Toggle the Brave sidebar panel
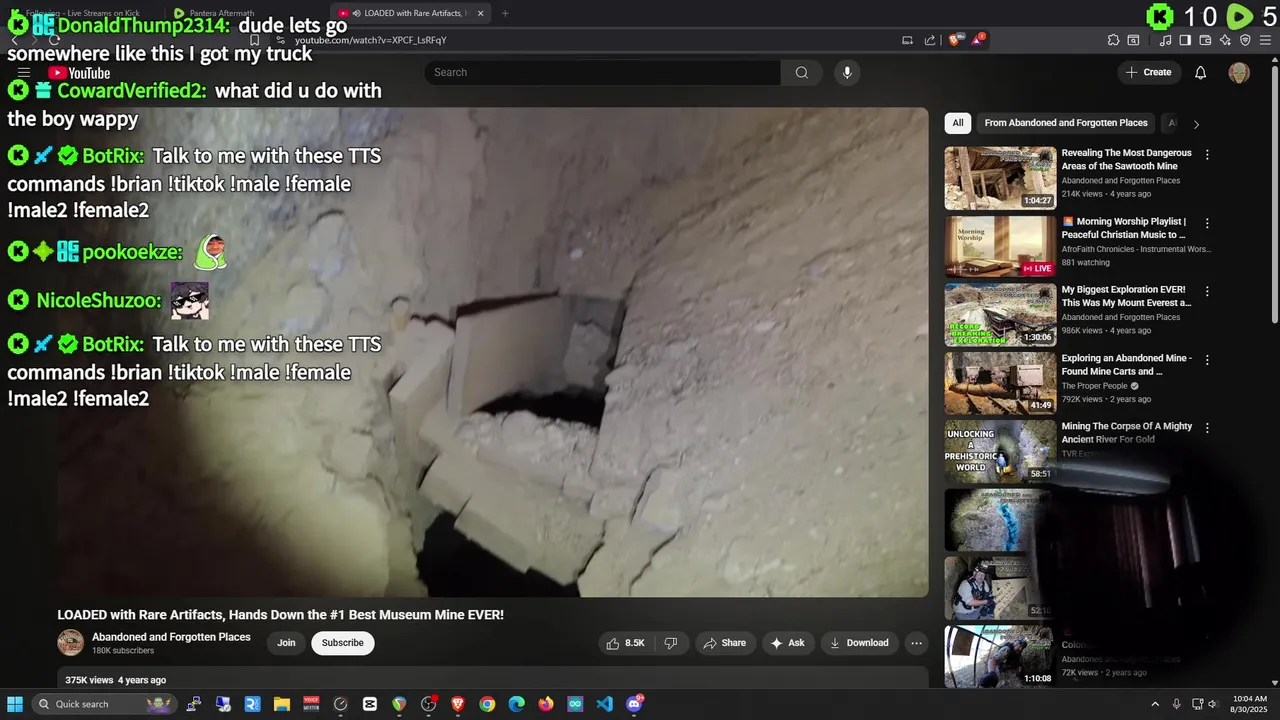 1185,40
